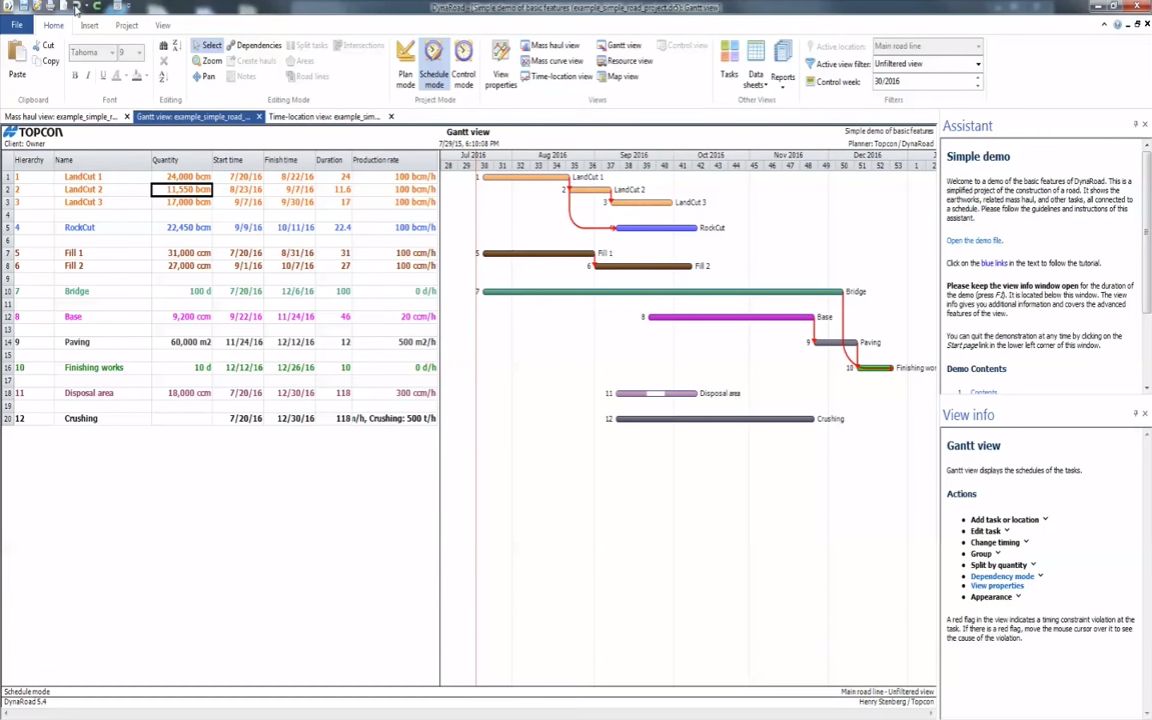
Task: Open Gantt view from ribbon
Action: [x=619, y=46]
